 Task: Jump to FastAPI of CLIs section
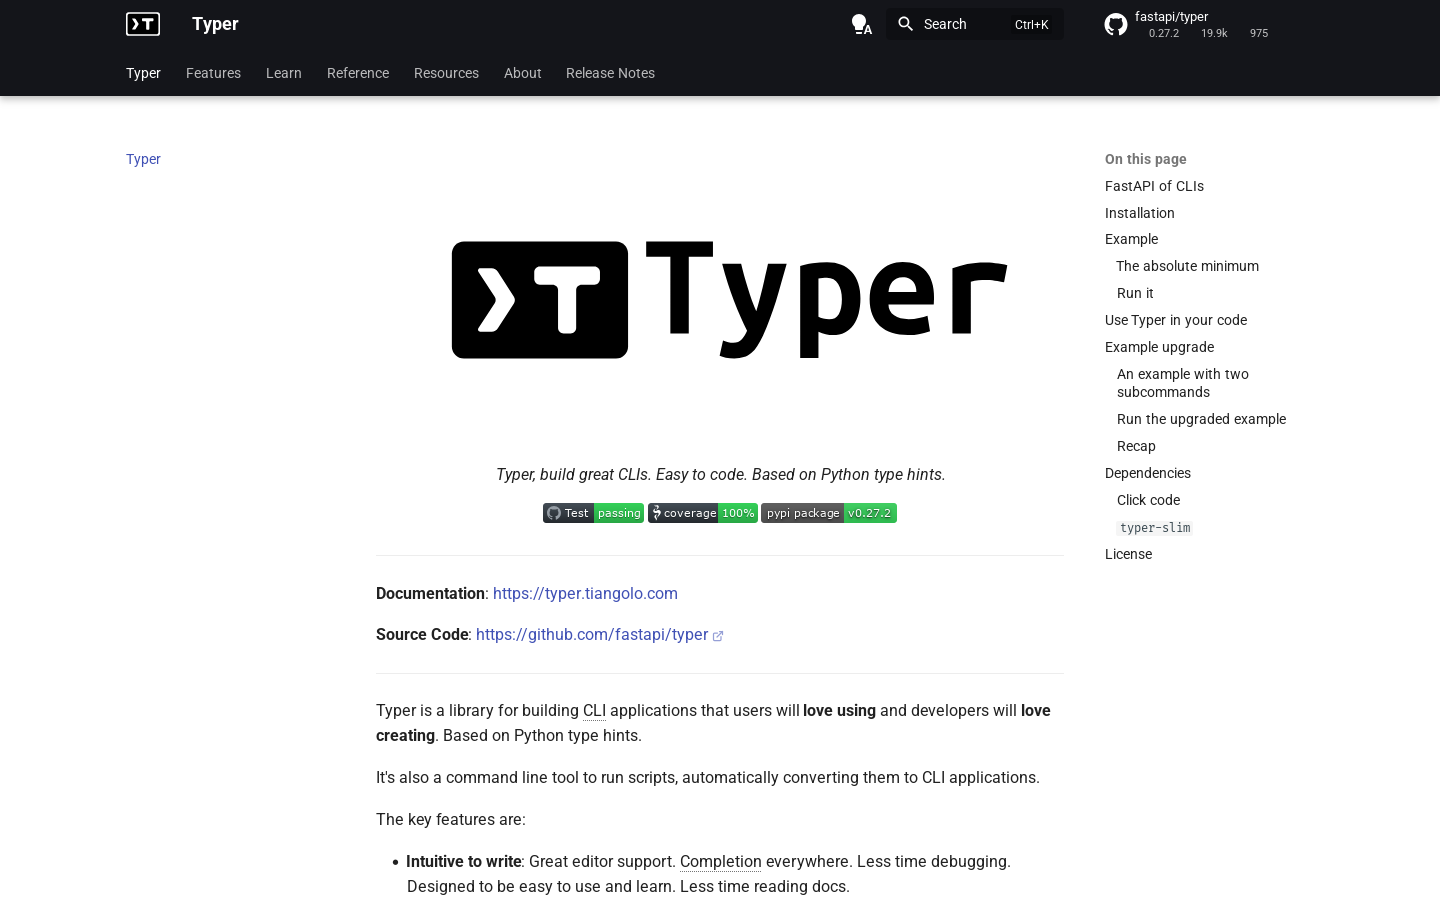[x=1154, y=186]
